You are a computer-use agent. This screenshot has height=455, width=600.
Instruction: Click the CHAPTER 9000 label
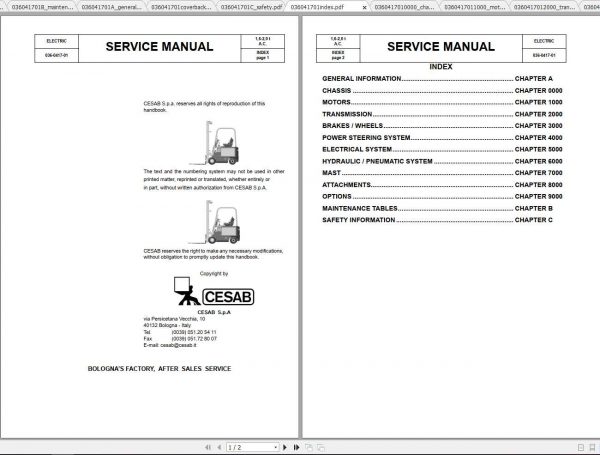538,196
